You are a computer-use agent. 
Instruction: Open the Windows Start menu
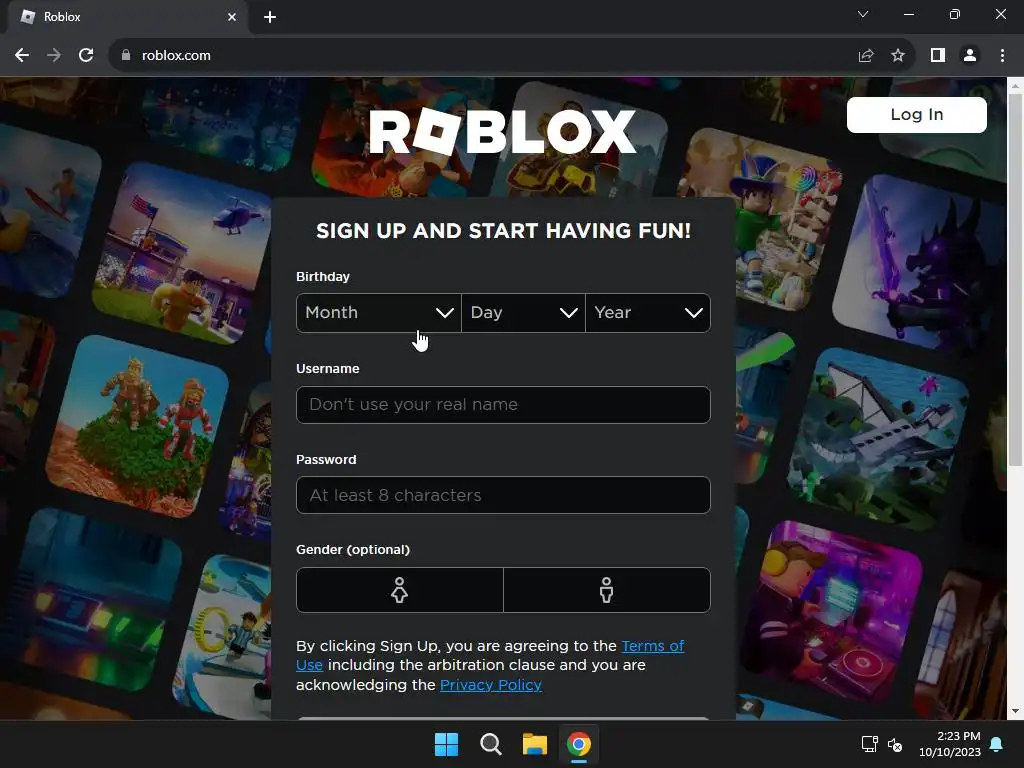click(447, 744)
